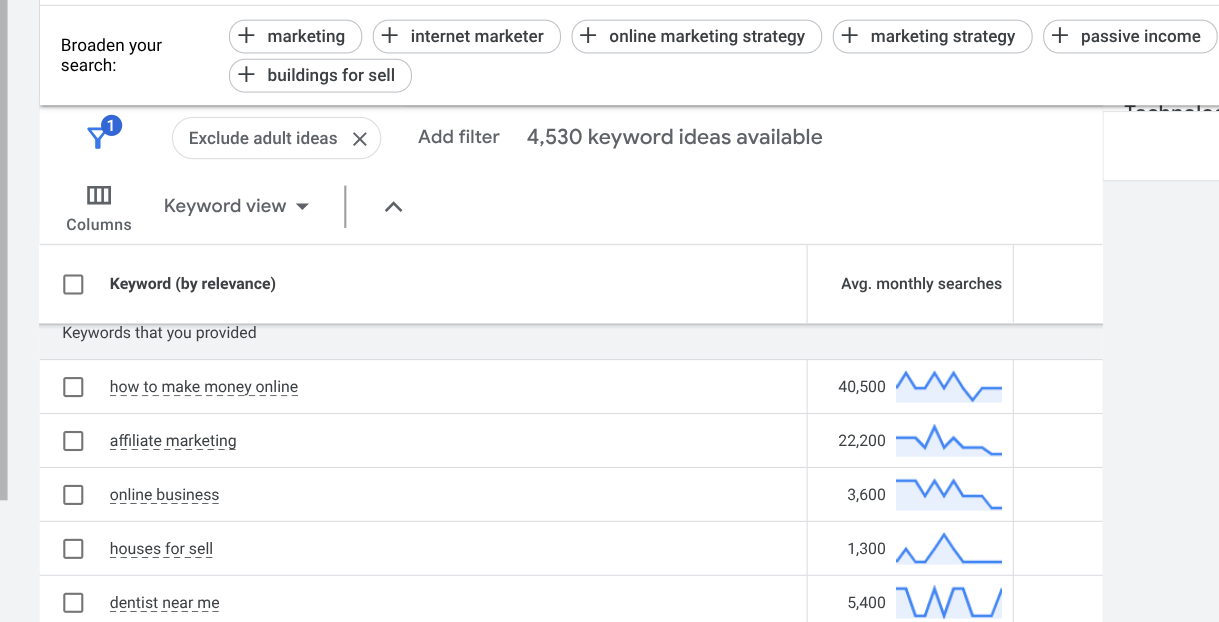Select the 'dentist near me' checkbox

coord(73,603)
